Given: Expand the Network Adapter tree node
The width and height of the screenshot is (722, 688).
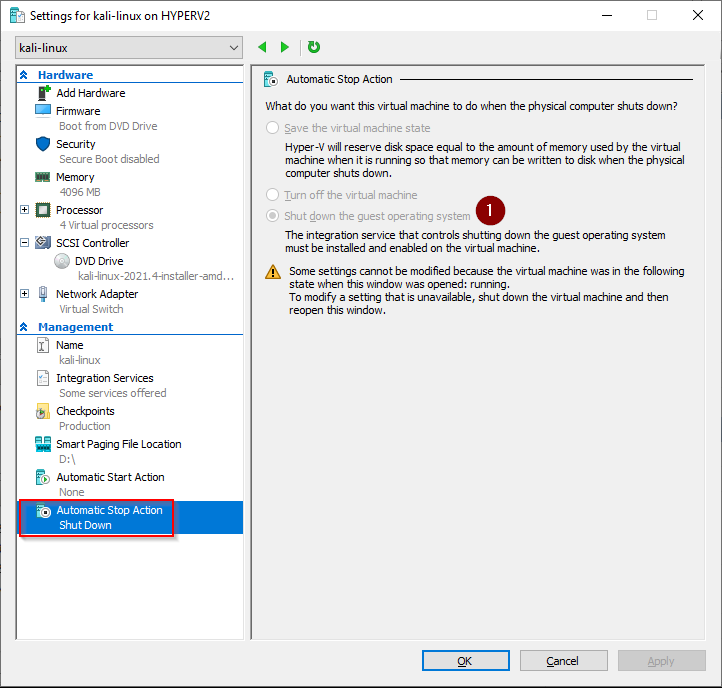Looking at the screenshot, I should (25, 294).
